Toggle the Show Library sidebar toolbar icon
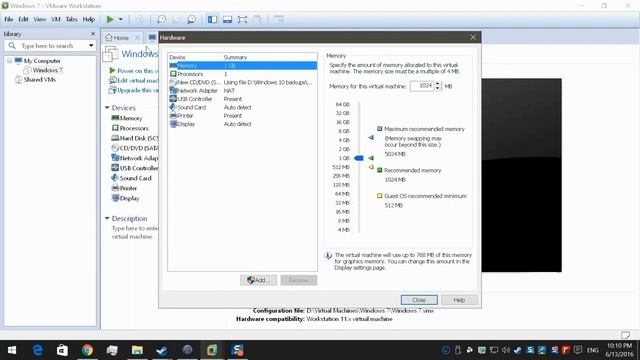Viewport: 640px width, 360px height. point(212,19)
